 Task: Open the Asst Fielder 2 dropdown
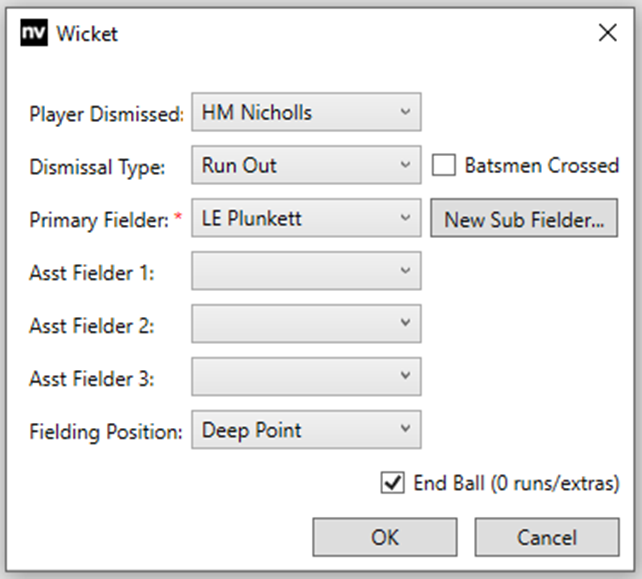click(x=405, y=324)
